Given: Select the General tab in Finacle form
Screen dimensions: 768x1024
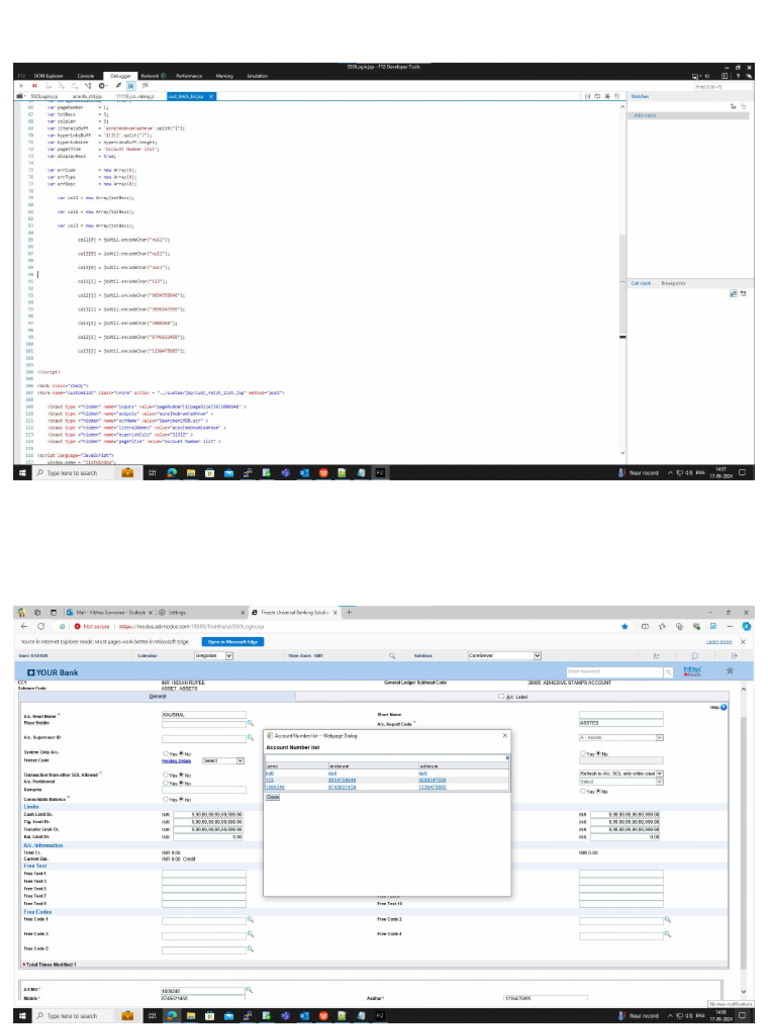Looking at the screenshot, I should (157, 697).
